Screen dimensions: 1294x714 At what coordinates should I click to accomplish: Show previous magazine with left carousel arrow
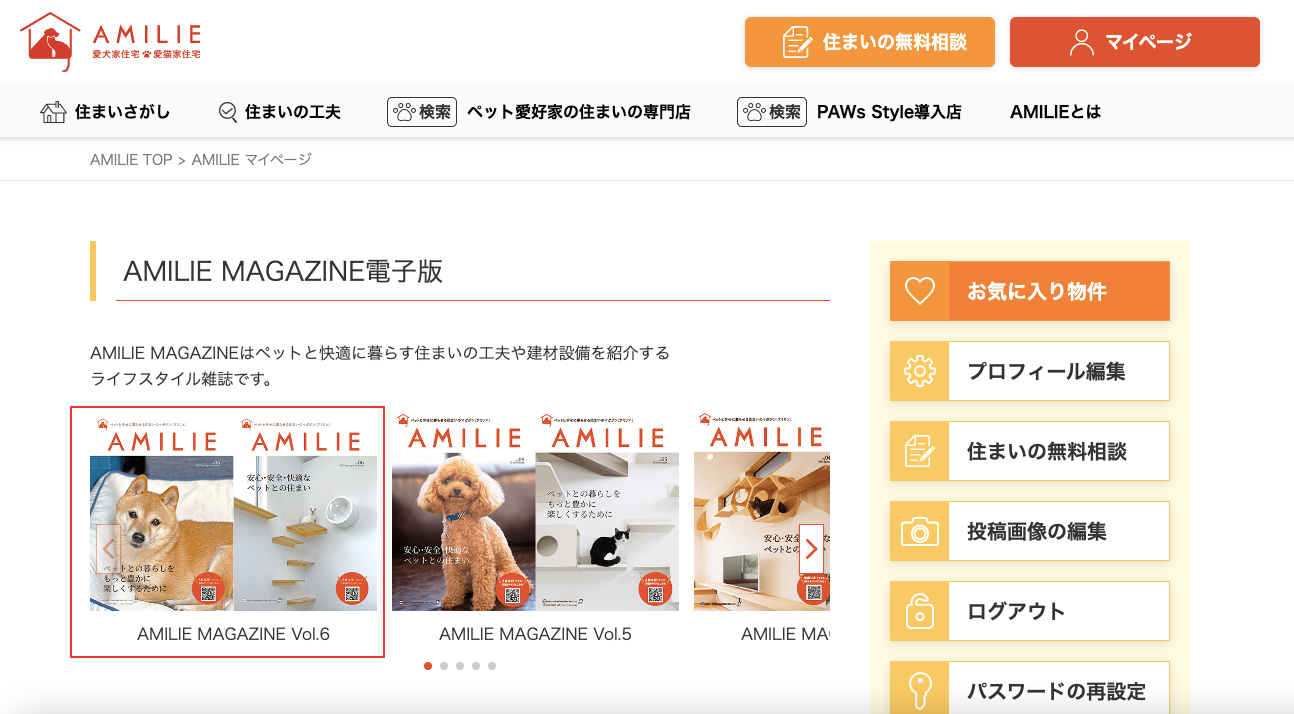pos(108,549)
